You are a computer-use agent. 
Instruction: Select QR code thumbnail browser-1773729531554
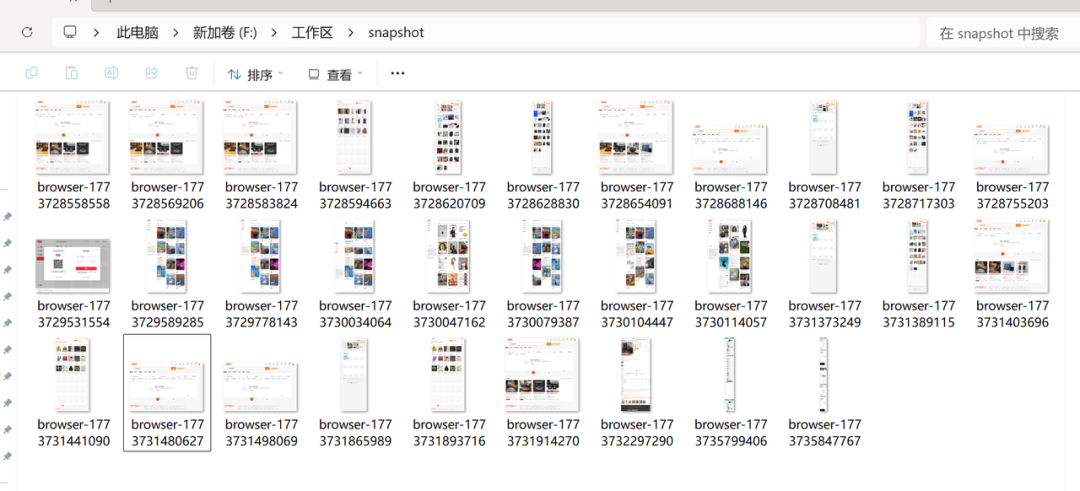tap(72, 266)
